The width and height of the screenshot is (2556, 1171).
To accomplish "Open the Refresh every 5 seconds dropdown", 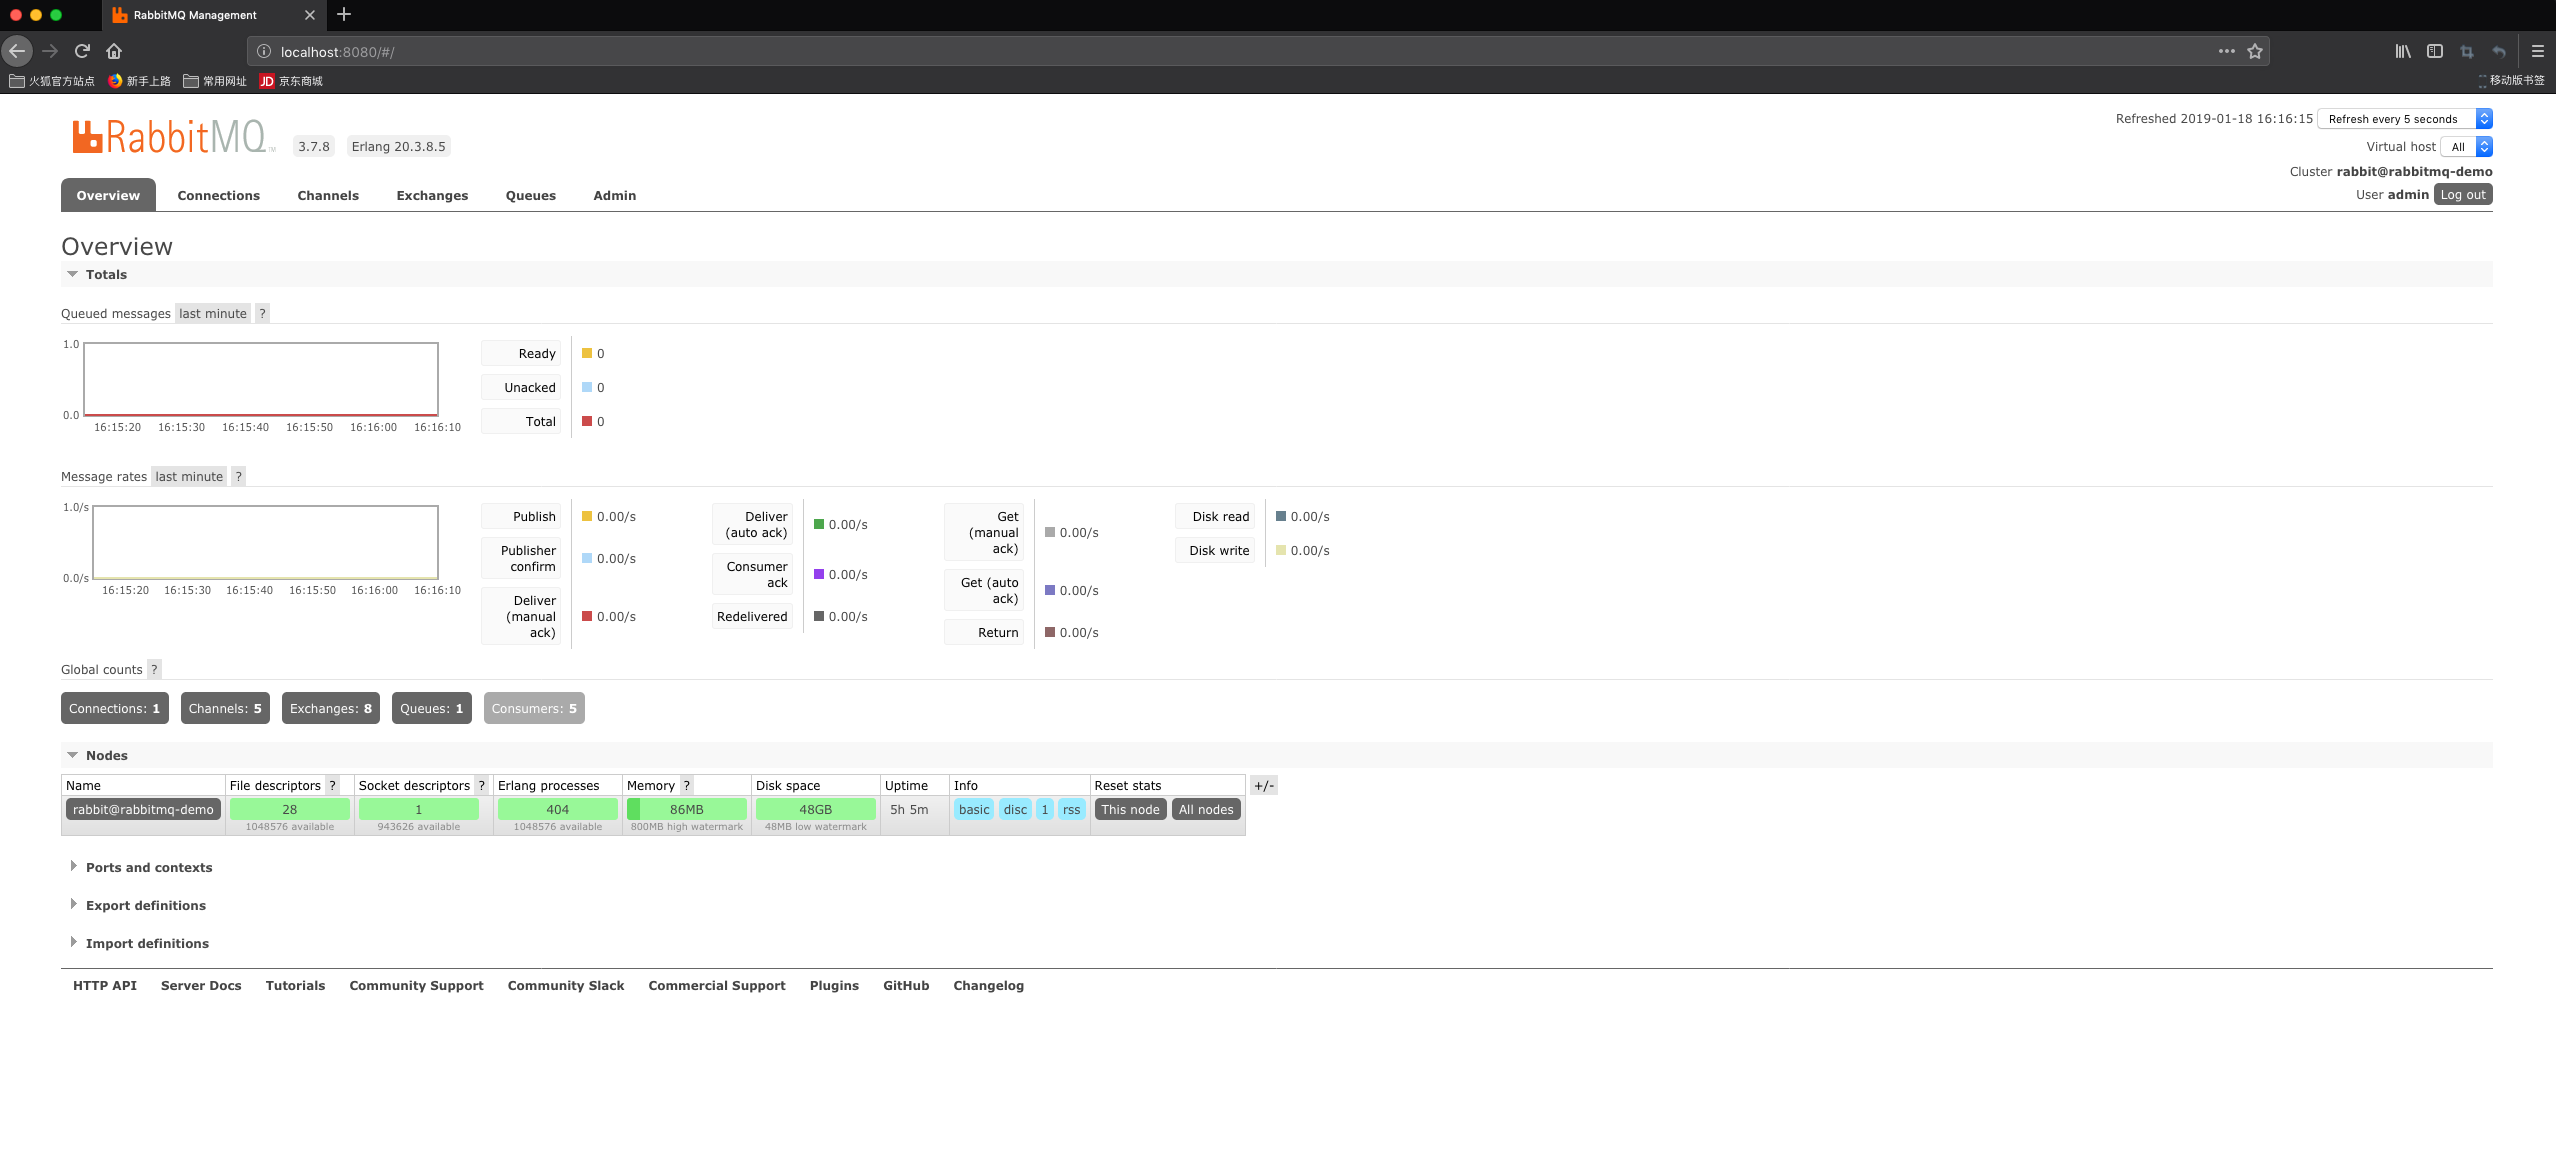I will (2403, 119).
